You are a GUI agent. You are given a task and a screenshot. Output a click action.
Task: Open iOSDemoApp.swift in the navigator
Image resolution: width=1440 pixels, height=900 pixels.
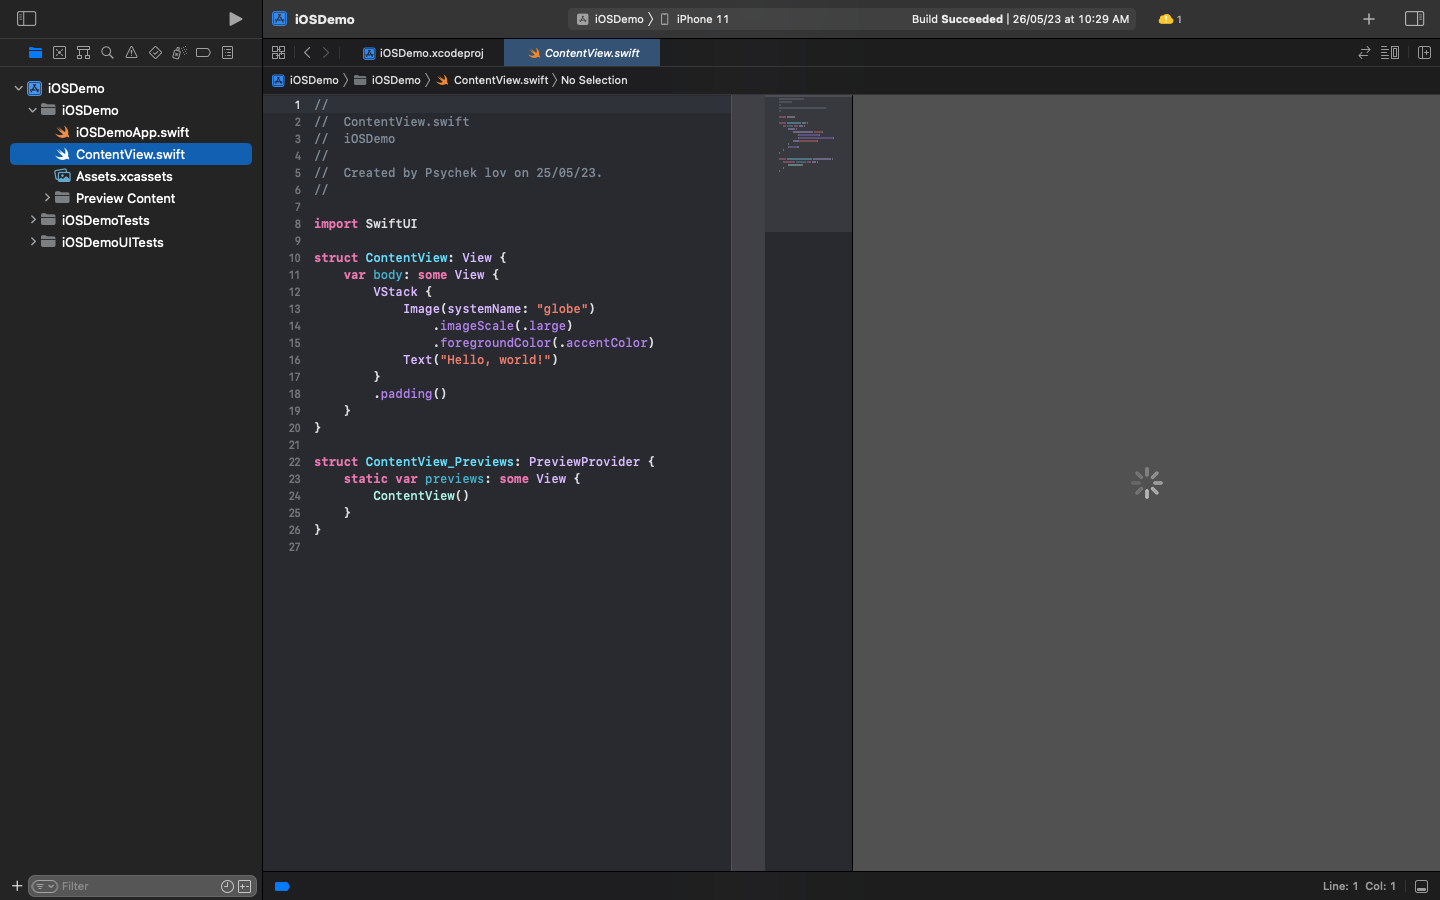coord(131,132)
